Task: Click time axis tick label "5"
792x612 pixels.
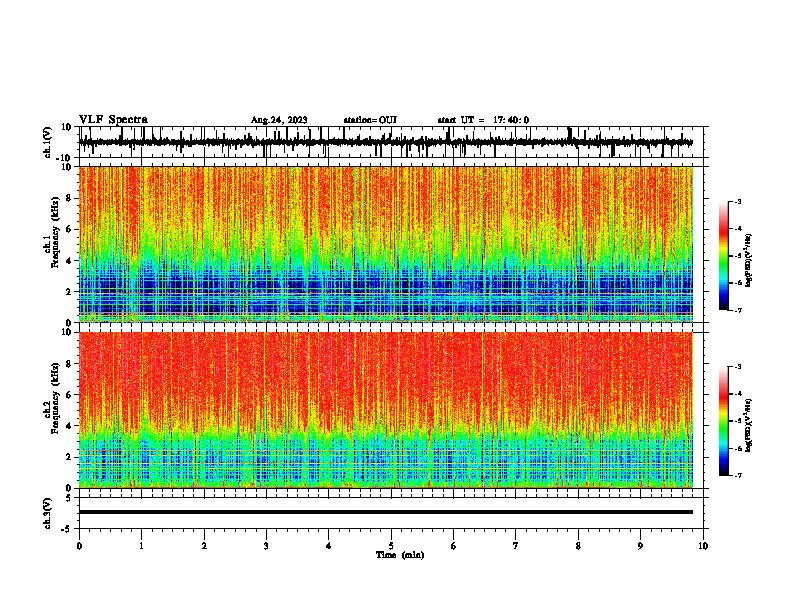Action: (x=391, y=546)
